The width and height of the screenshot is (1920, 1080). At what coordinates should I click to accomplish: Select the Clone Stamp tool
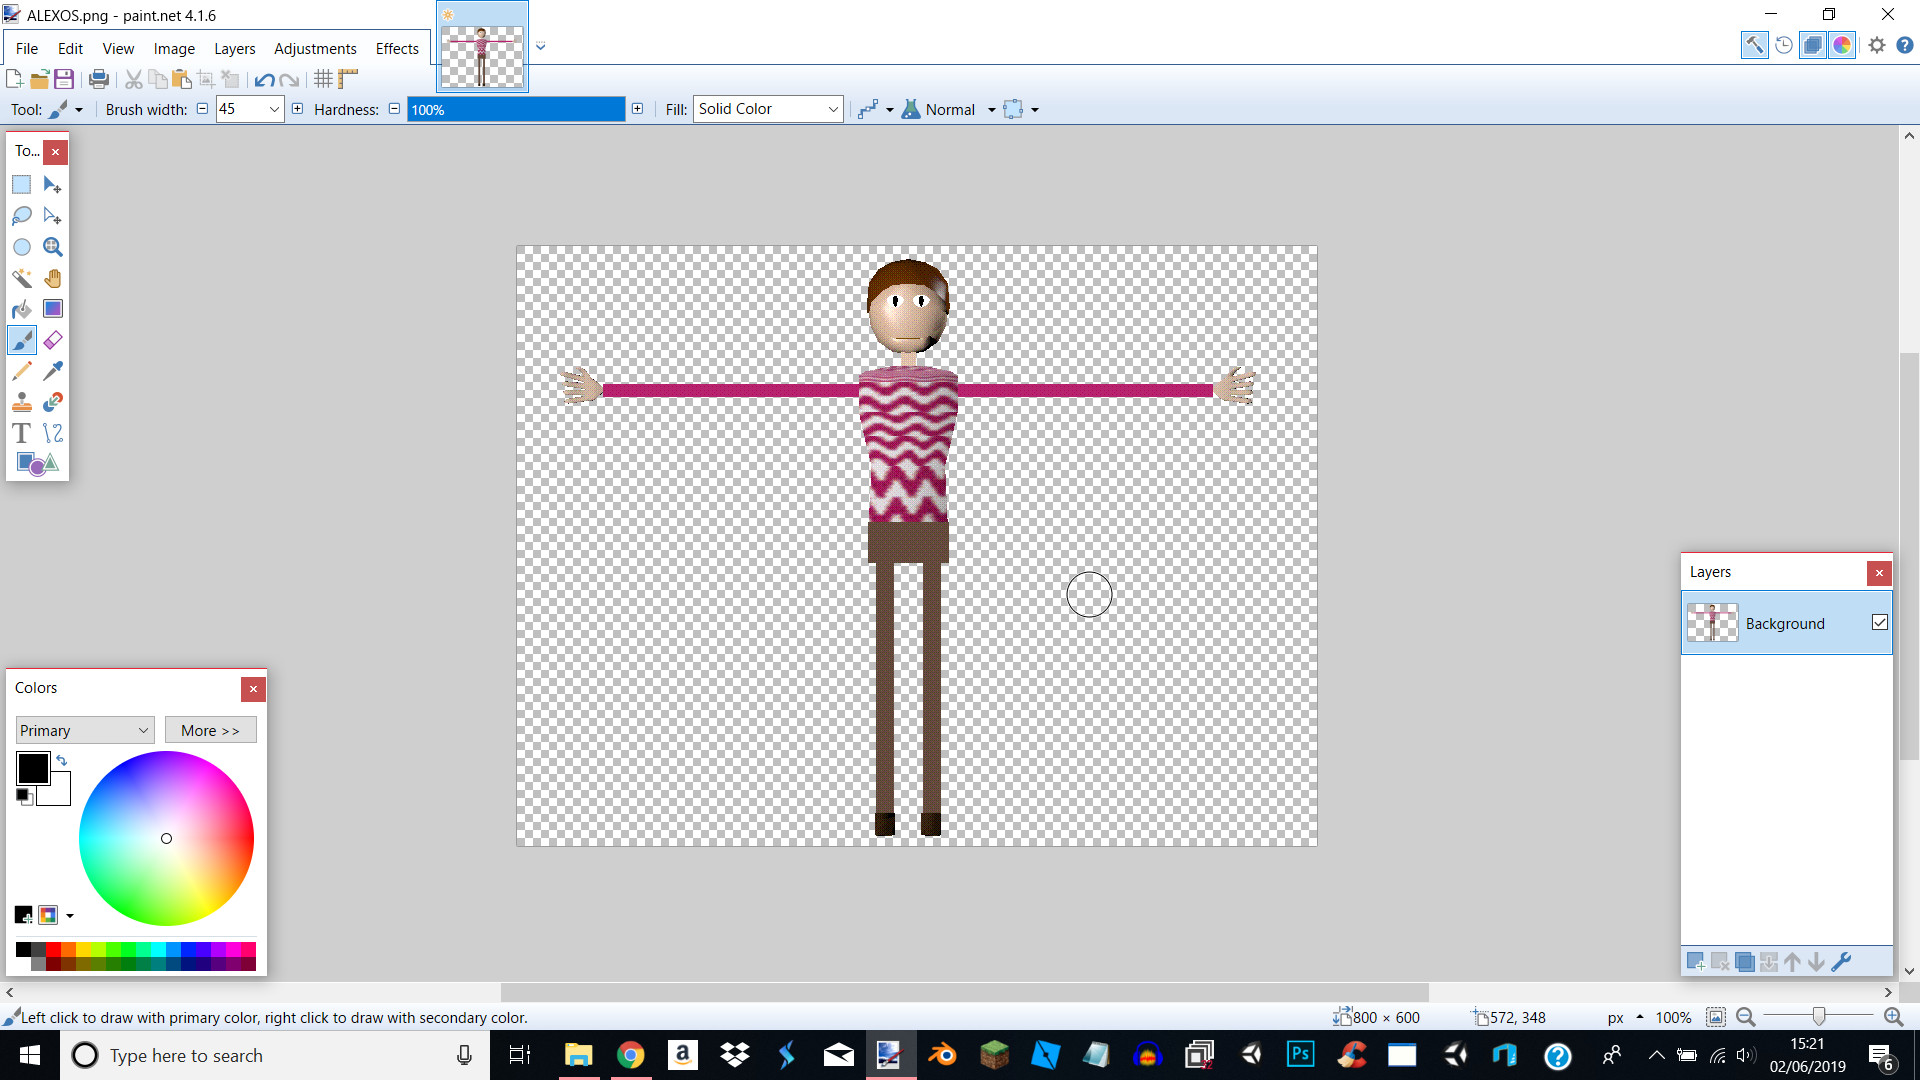click(x=22, y=402)
